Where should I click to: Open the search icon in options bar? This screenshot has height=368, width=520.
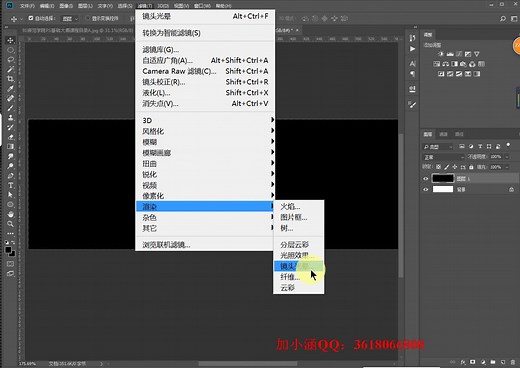click(503, 19)
